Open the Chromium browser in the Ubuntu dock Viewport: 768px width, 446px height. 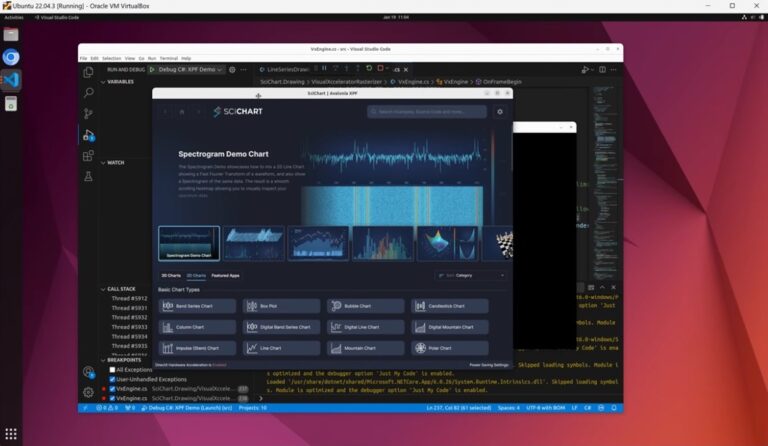(x=11, y=57)
